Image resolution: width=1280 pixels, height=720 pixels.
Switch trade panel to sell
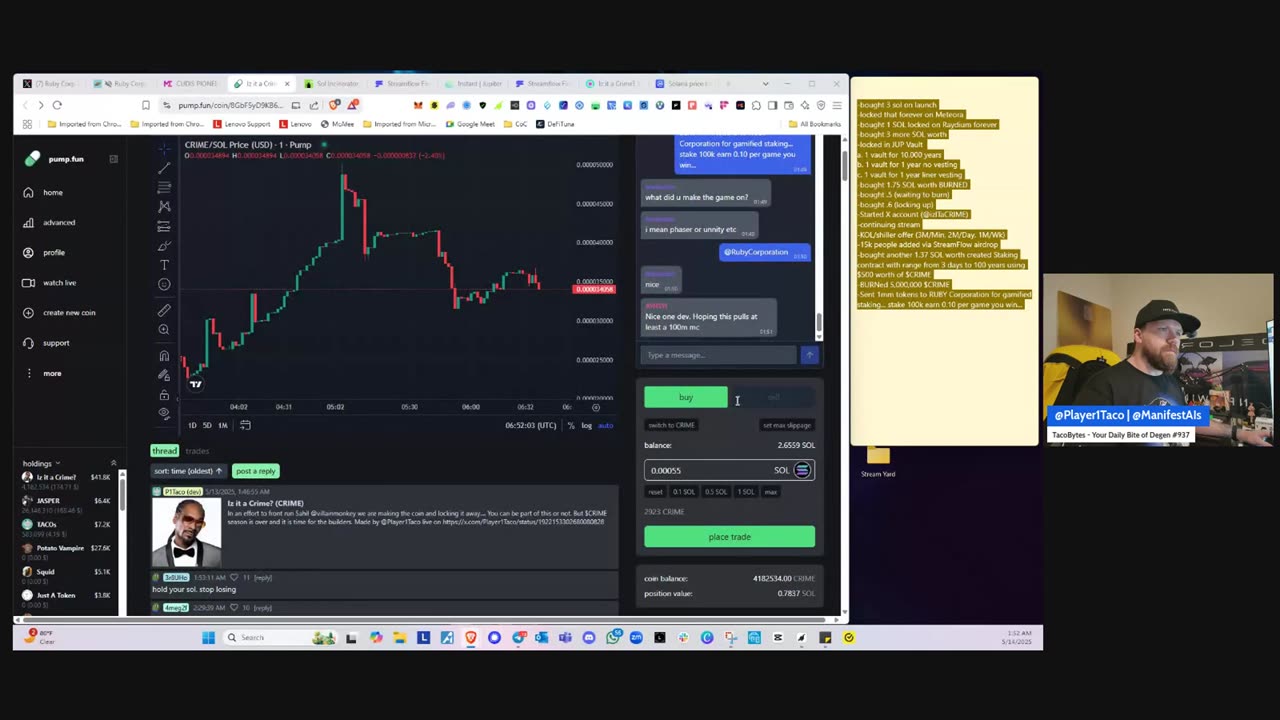(773, 398)
